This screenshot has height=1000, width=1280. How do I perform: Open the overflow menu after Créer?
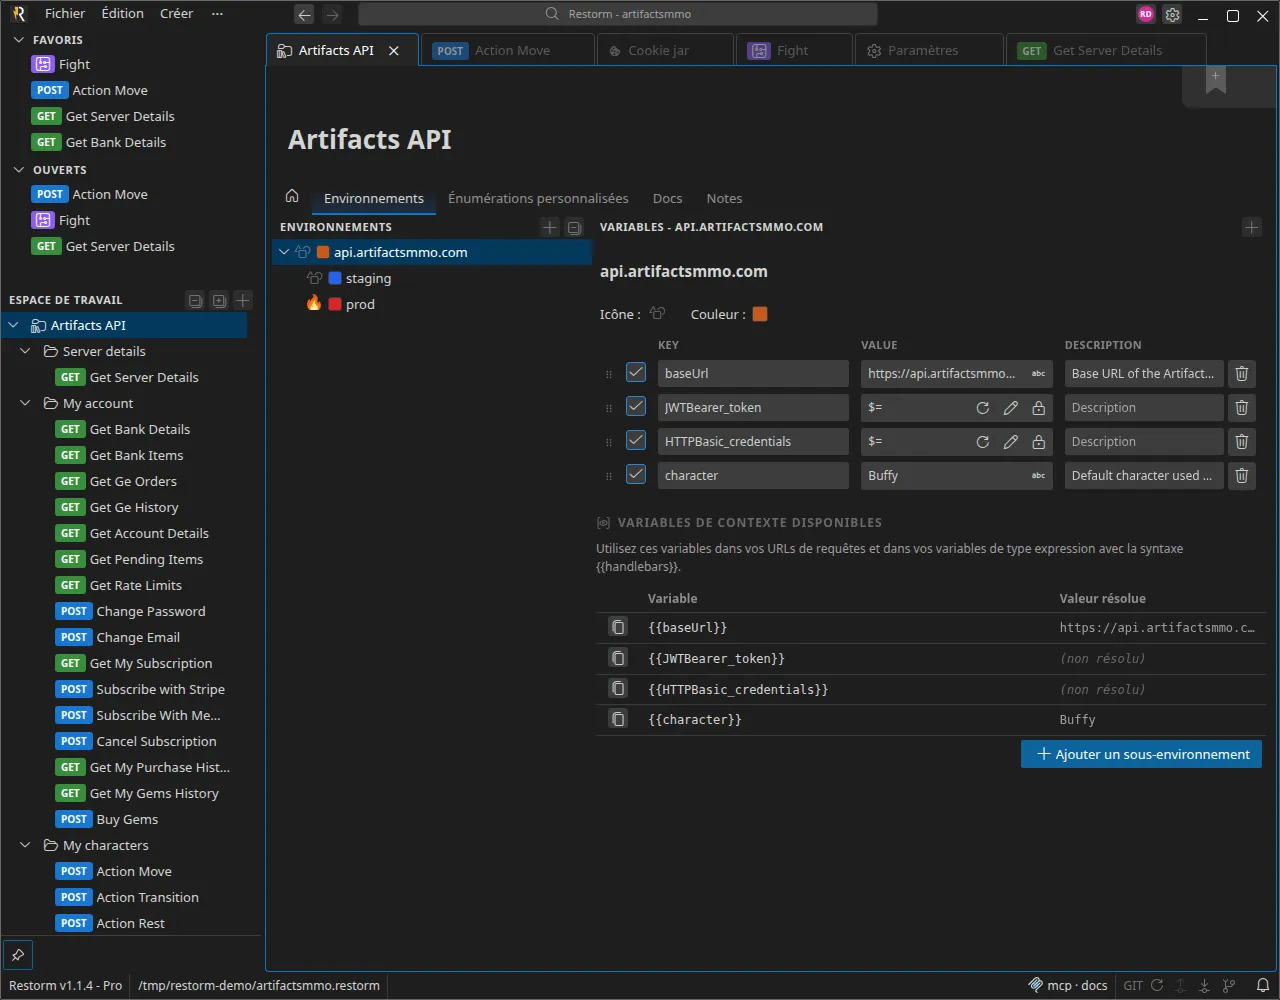(x=217, y=14)
